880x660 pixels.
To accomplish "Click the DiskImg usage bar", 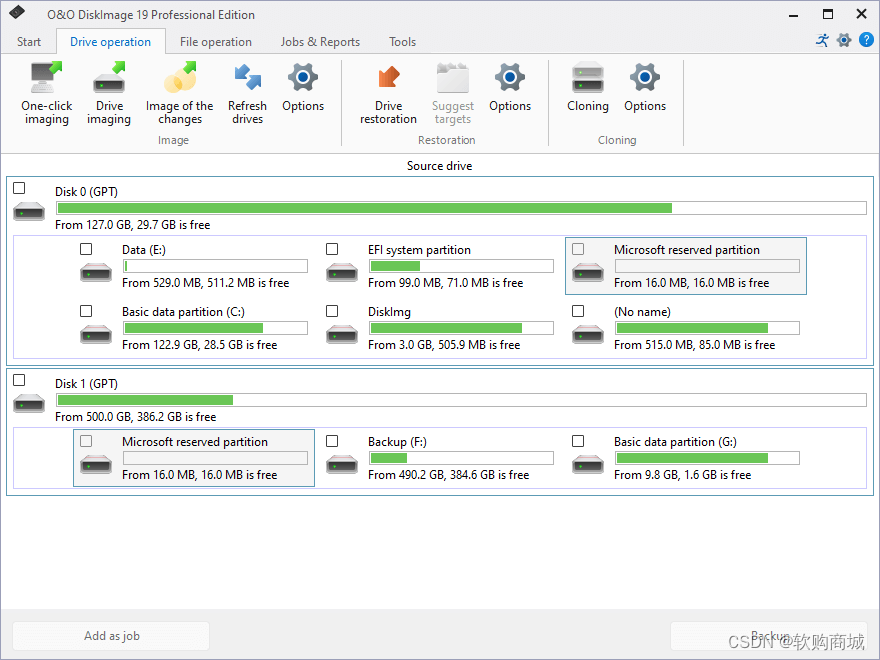I will click(461, 328).
